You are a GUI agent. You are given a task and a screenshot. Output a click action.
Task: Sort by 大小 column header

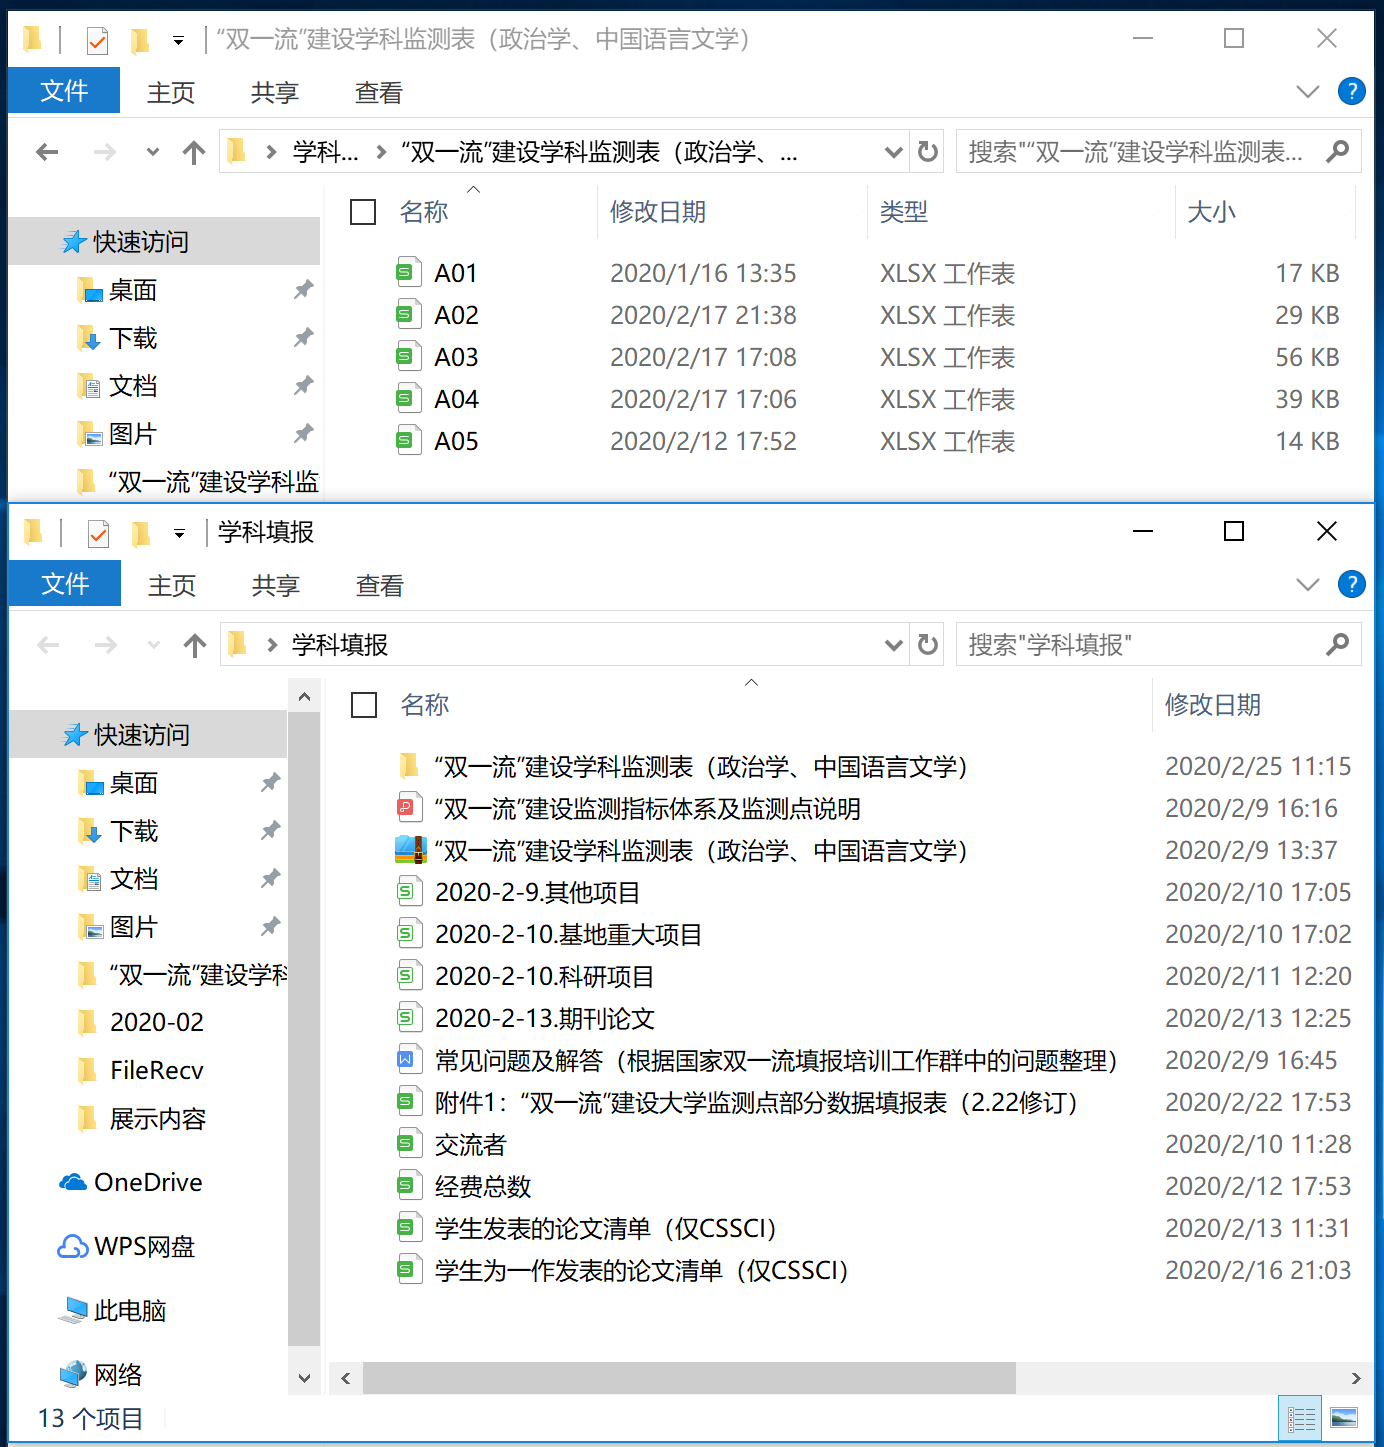(x=1211, y=212)
